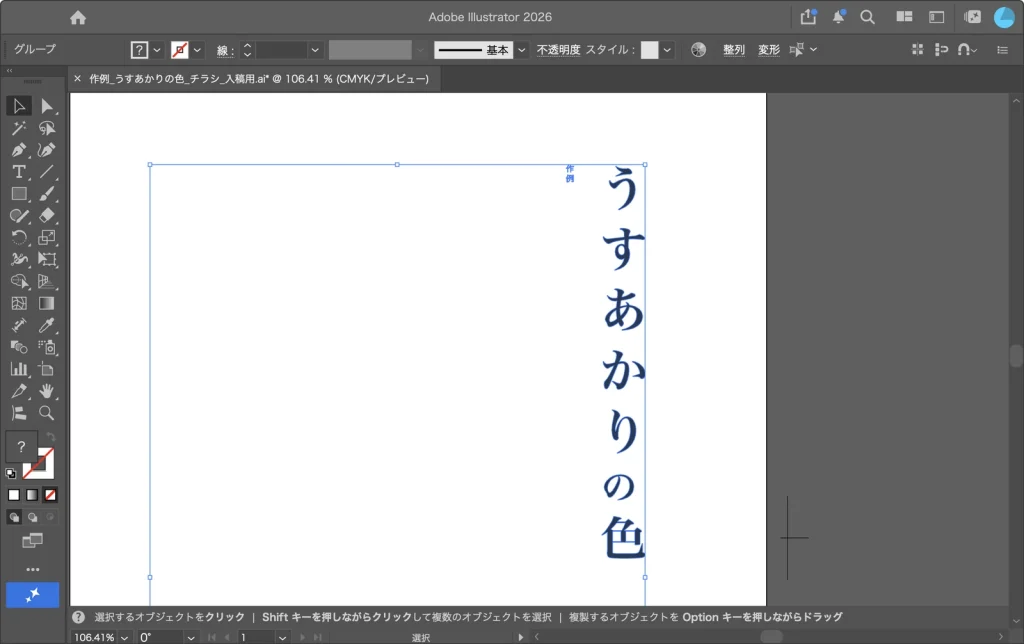The height and width of the screenshot is (644, 1024).
Task: Select the Rectangle tool
Action: tap(19, 194)
